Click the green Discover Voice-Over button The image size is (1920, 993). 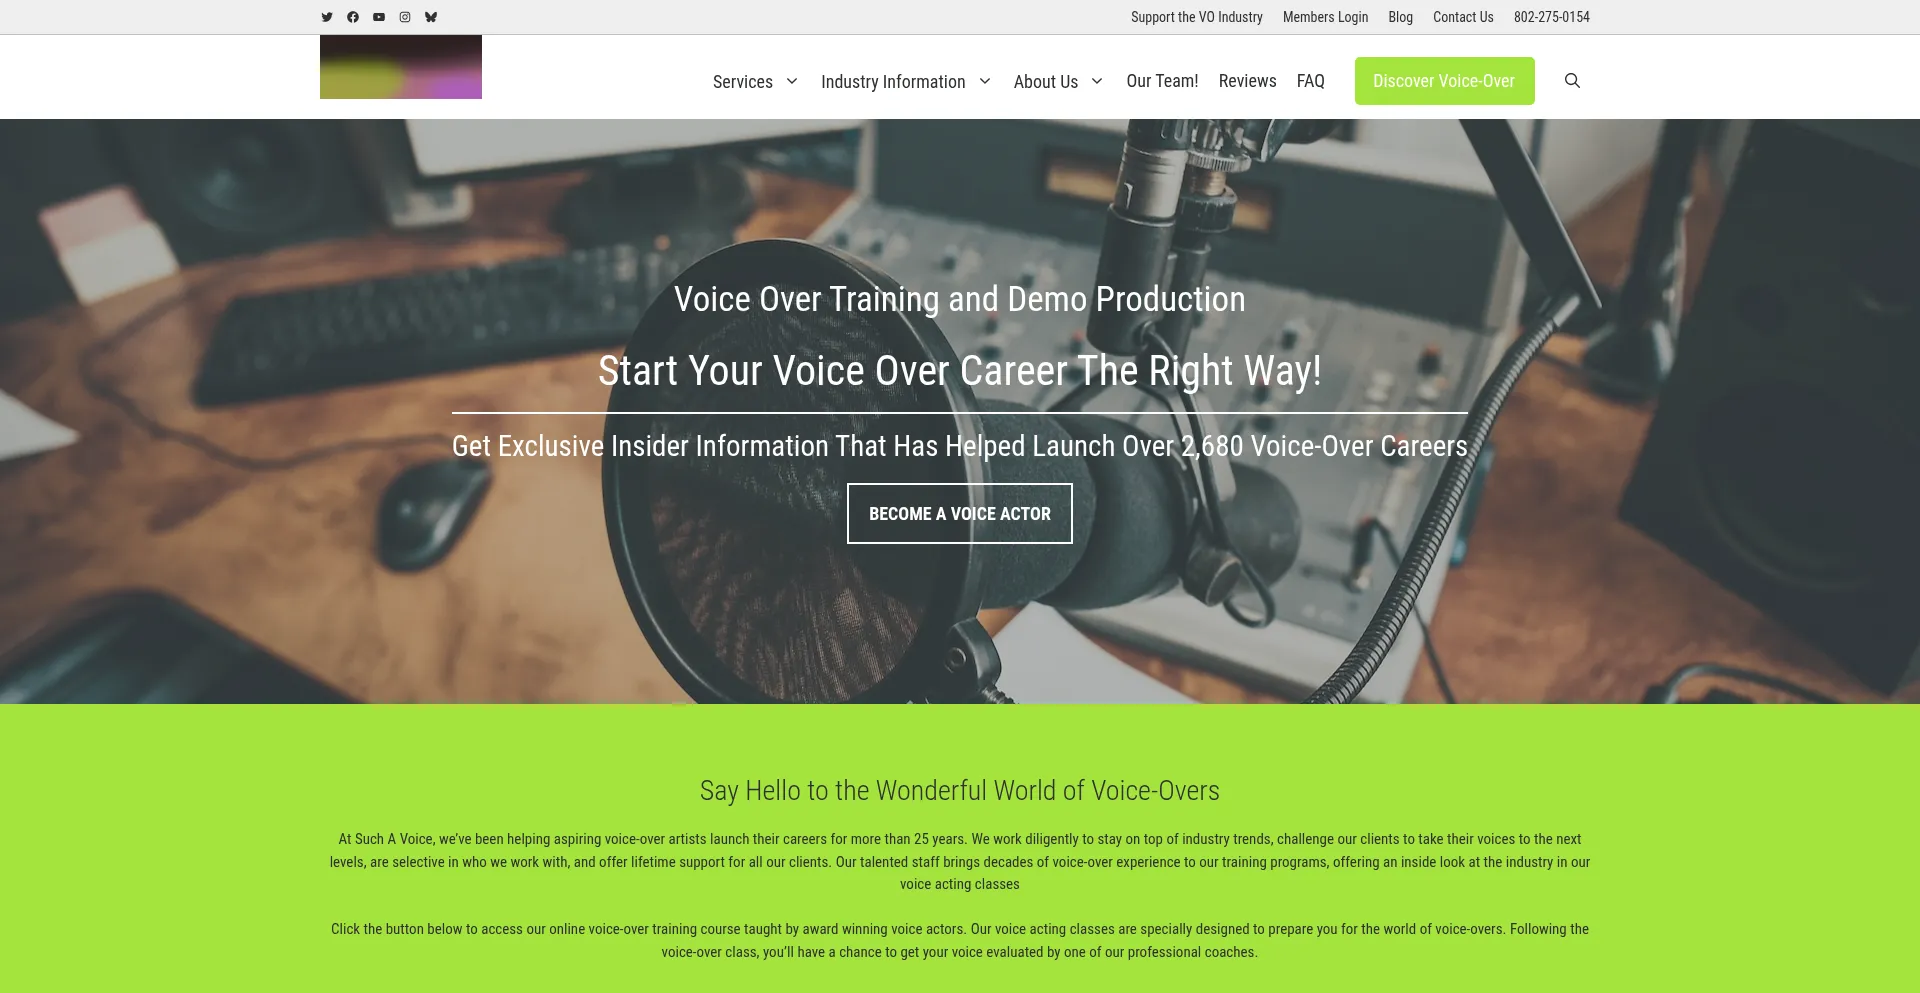click(x=1444, y=81)
